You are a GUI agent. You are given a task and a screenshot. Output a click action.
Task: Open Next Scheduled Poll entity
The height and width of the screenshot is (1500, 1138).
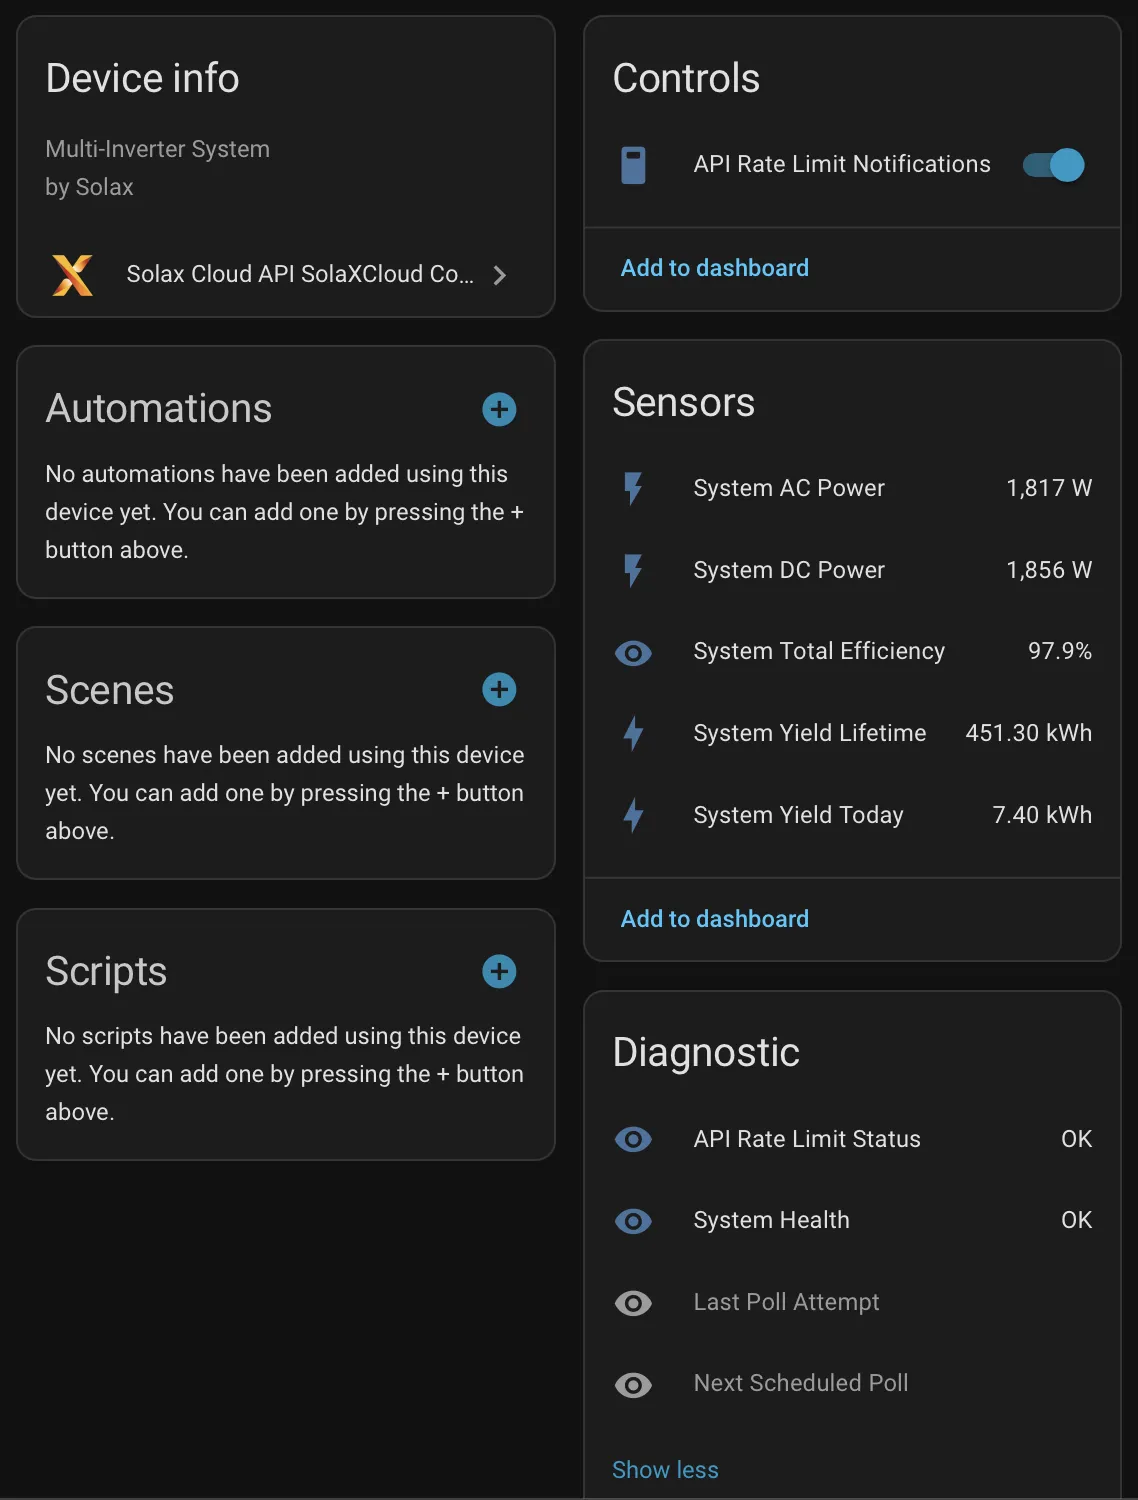tap(852, 1384)
